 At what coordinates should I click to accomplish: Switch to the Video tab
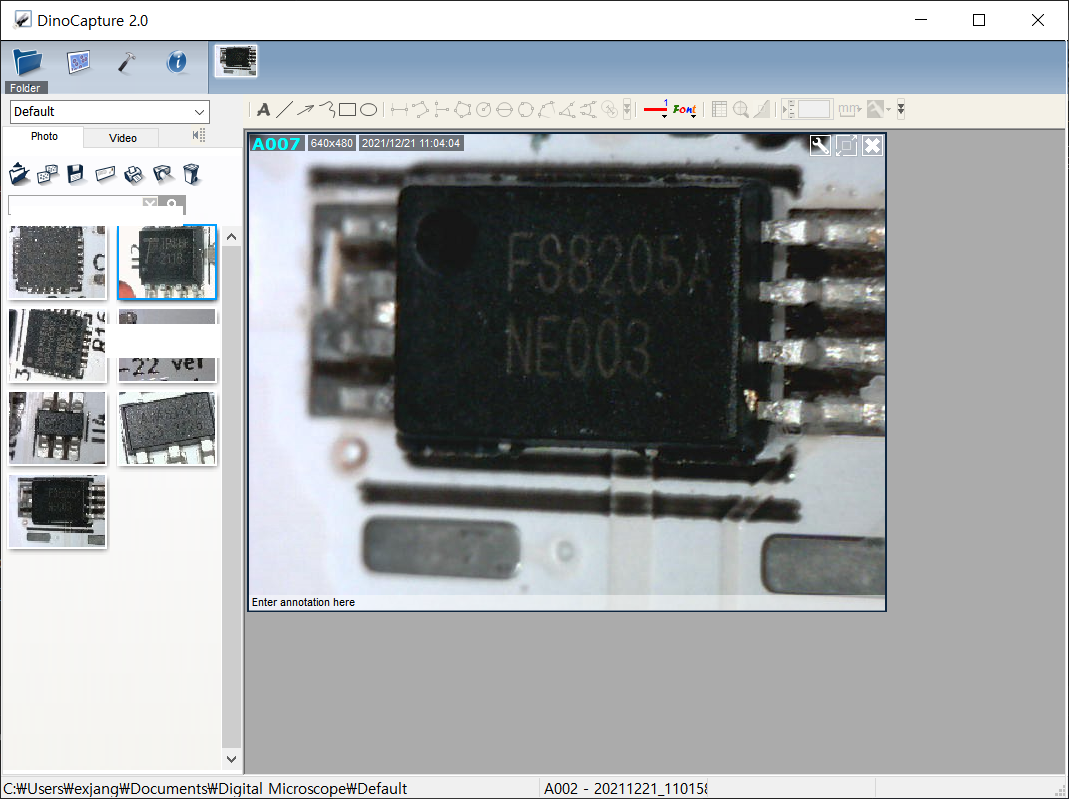(123, 138)
